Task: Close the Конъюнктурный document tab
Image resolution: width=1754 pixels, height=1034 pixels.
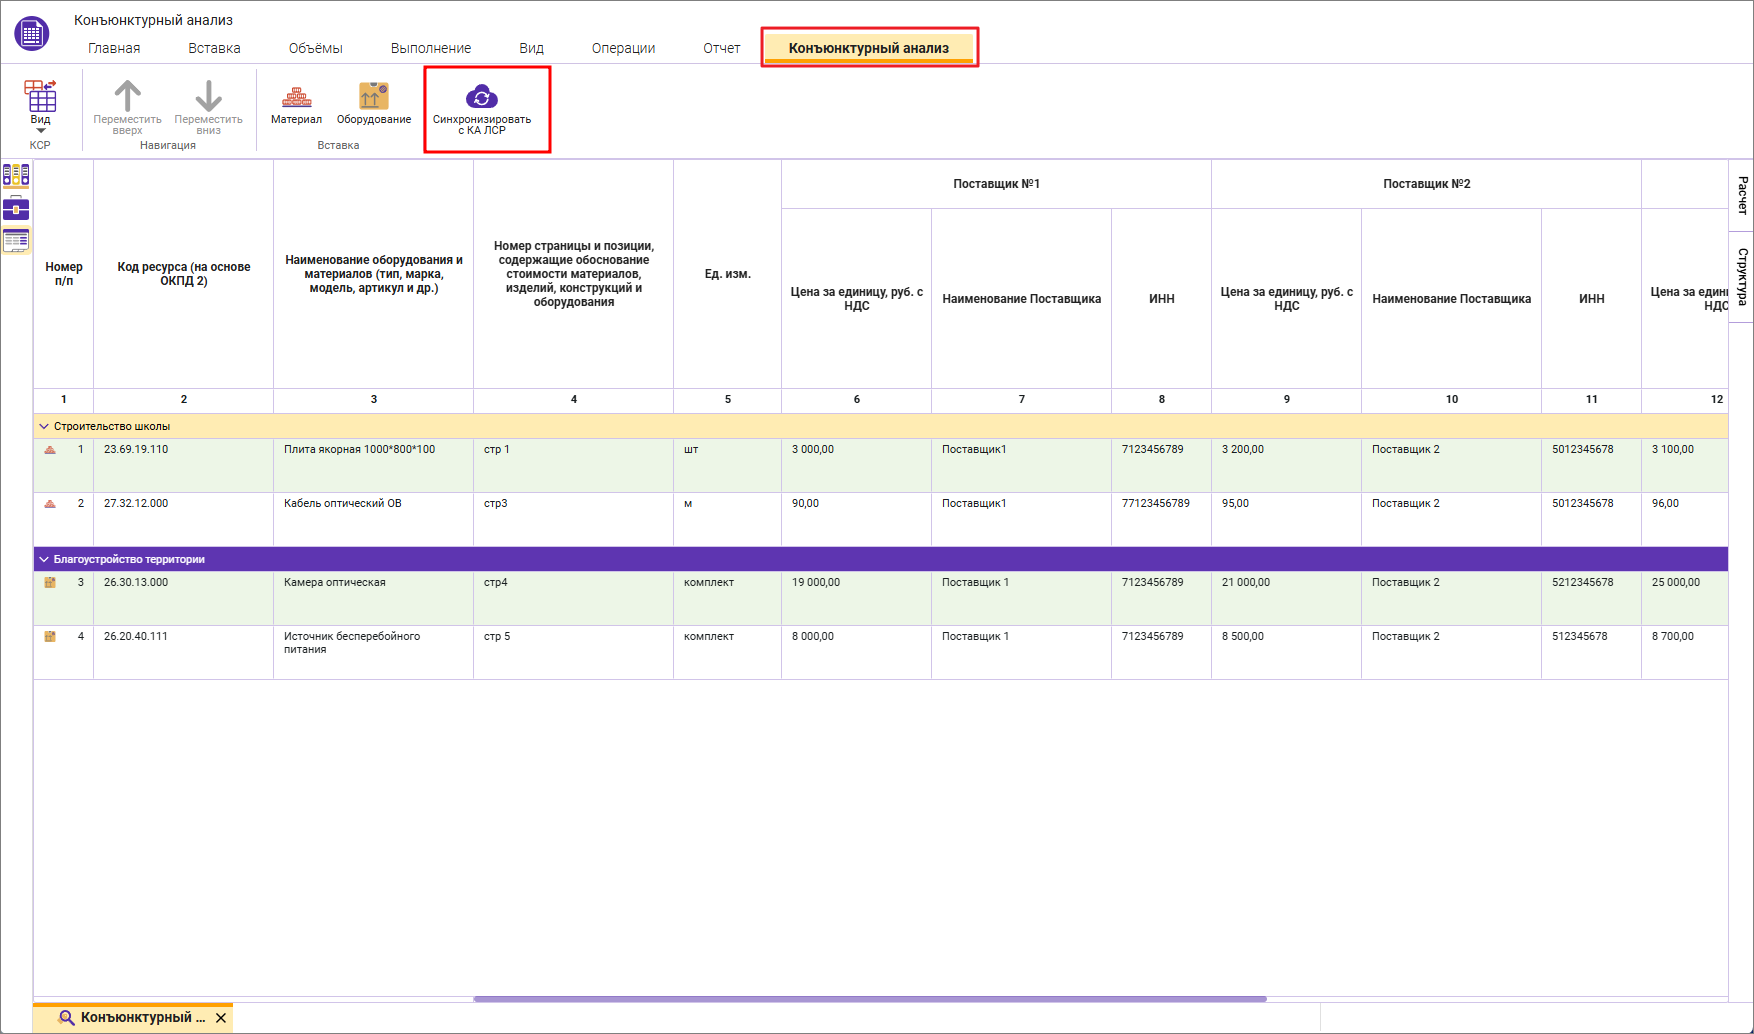Action: pyautogui.click(x=221, y=1018)
